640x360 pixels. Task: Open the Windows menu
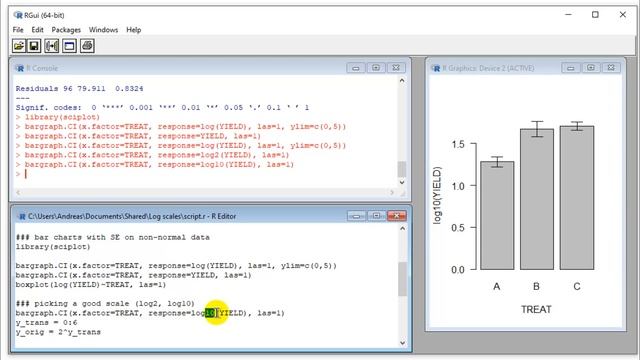[x=103, y=30]
